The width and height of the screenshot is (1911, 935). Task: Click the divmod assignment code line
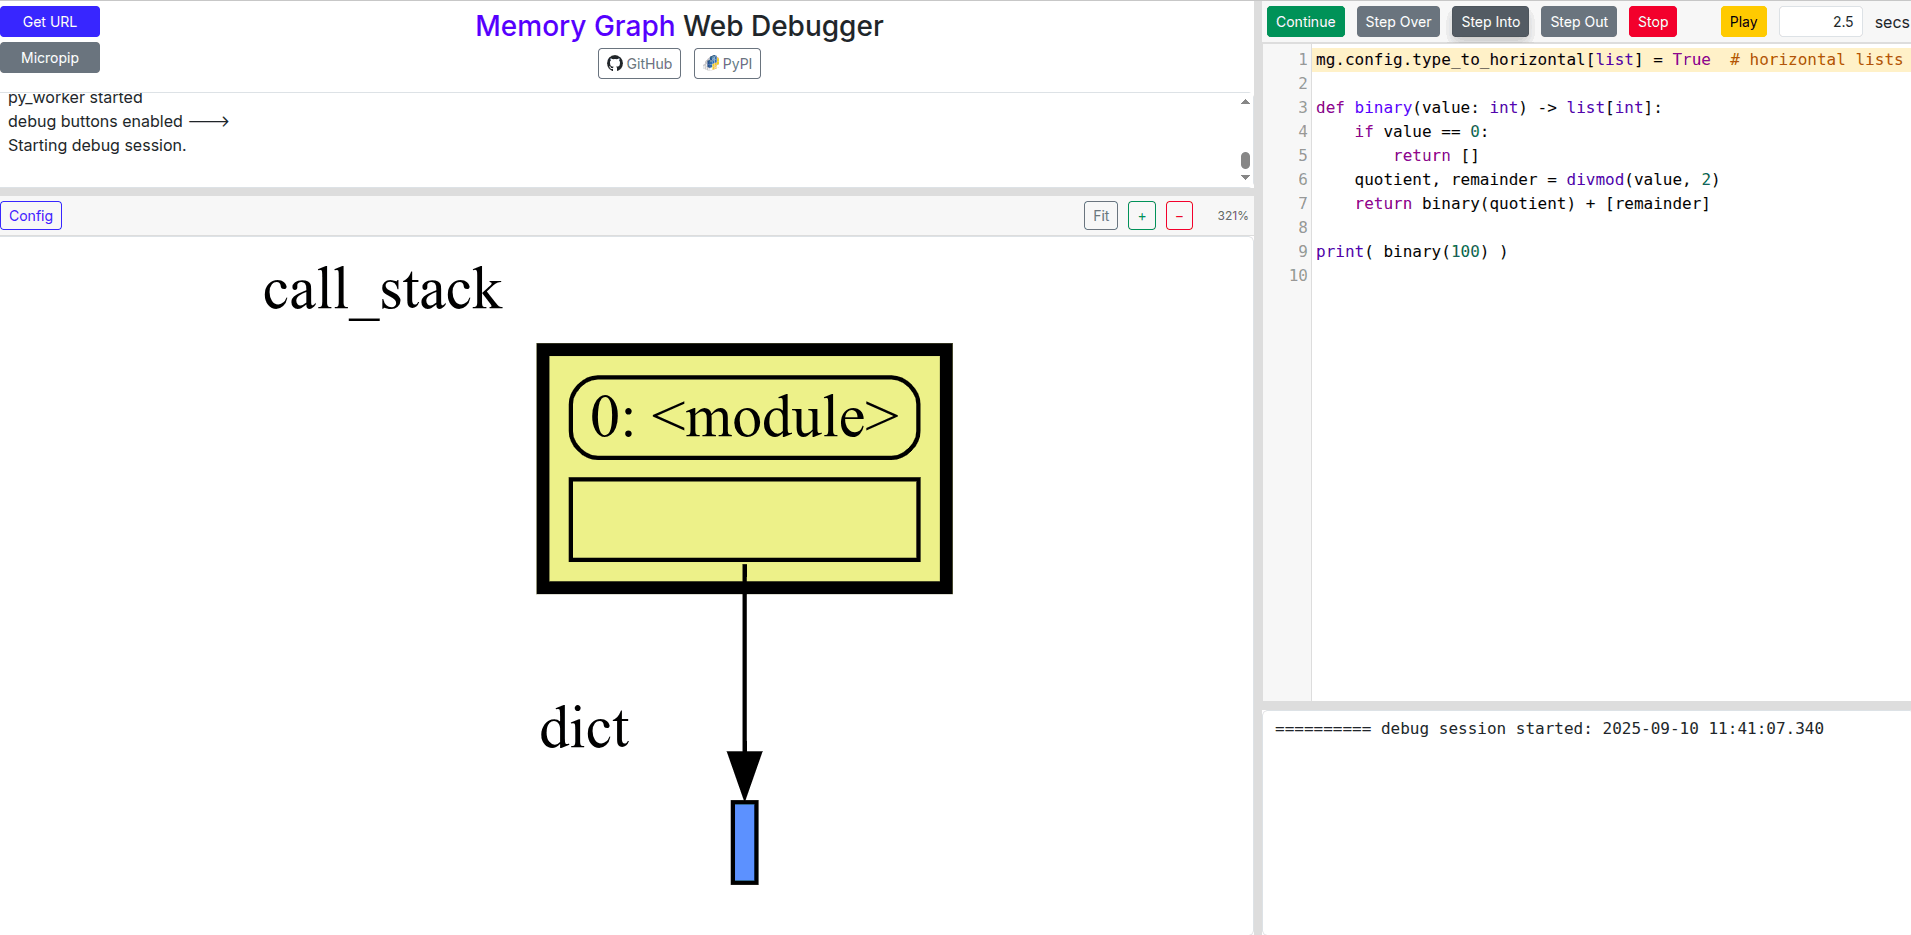[x=1537, y=180]
